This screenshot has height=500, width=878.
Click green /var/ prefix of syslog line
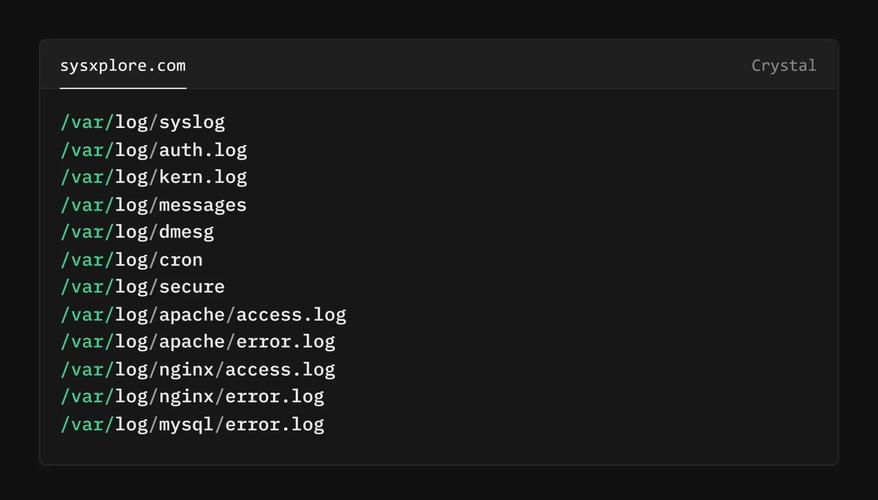click(87, 122)
